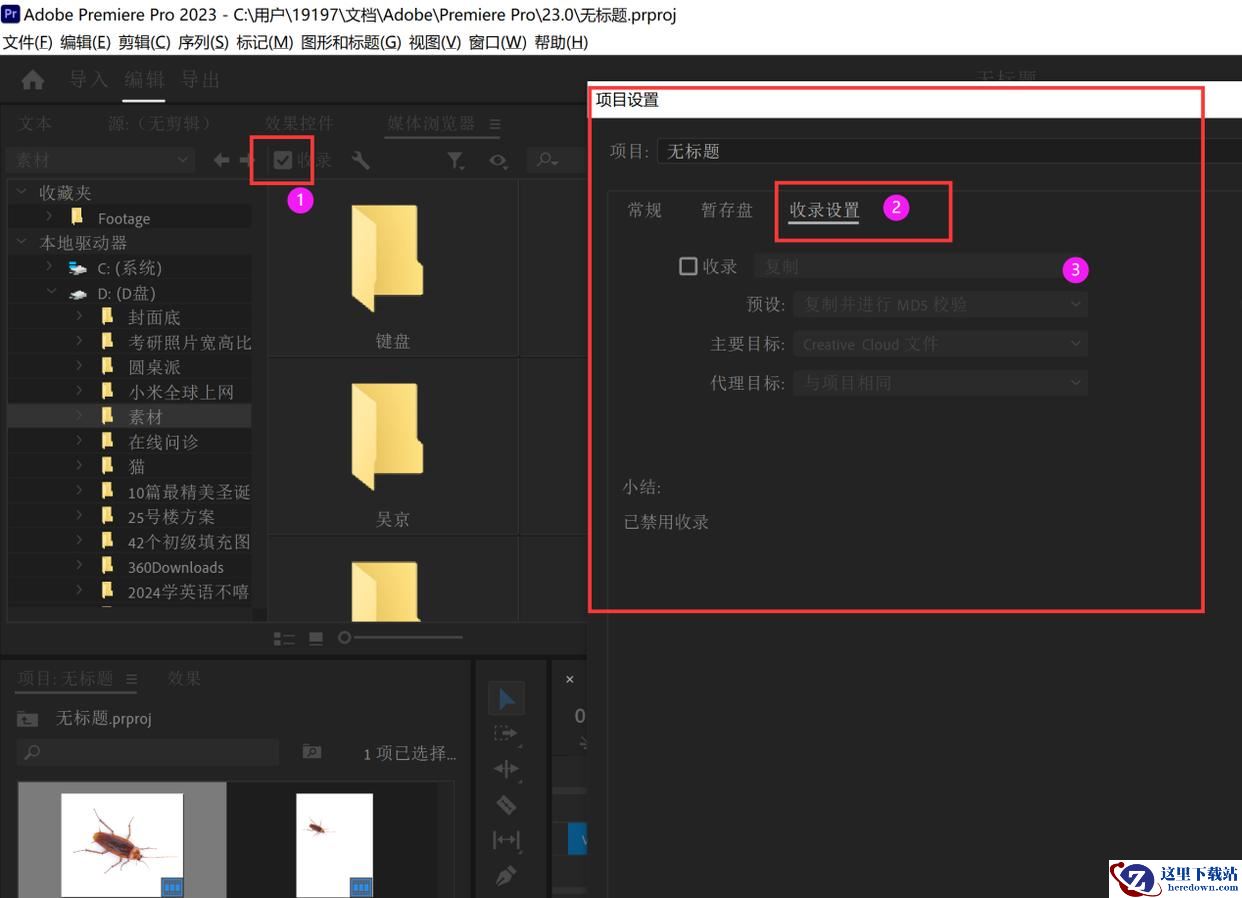Click the Home icon in the workspace bar
Image resolution: width=1242 pixels, height=898 pixels.
pyautogui.click(x=33, y=80)
